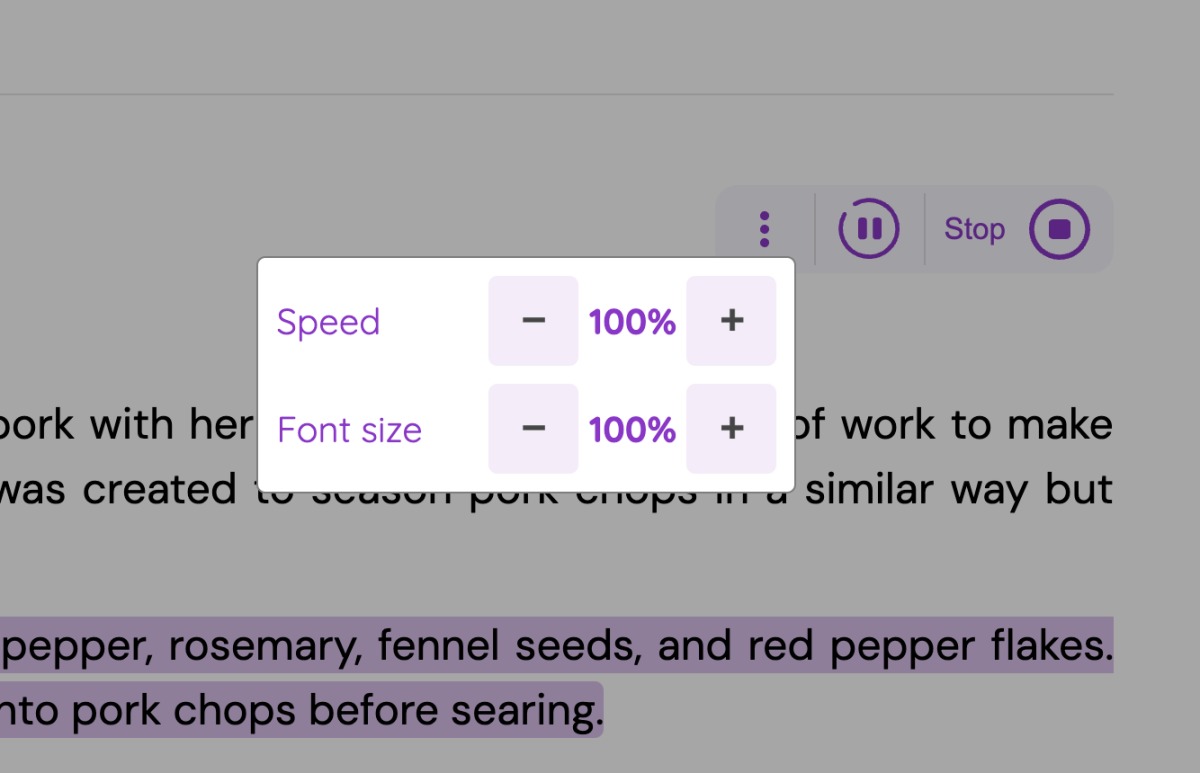Decrease the reading speed
This screenshot has width=1200, height=773.
533,321
